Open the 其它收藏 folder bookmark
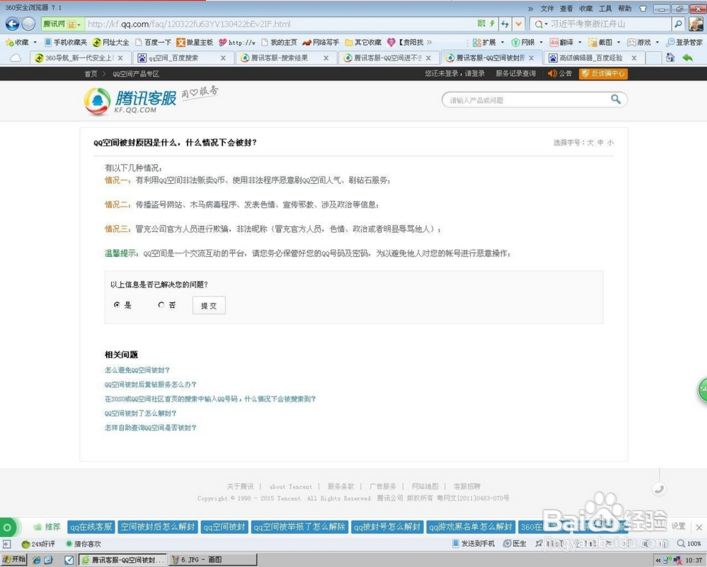Image resolution: width=707 pixels, height=567 pixels. coord(363,42)
